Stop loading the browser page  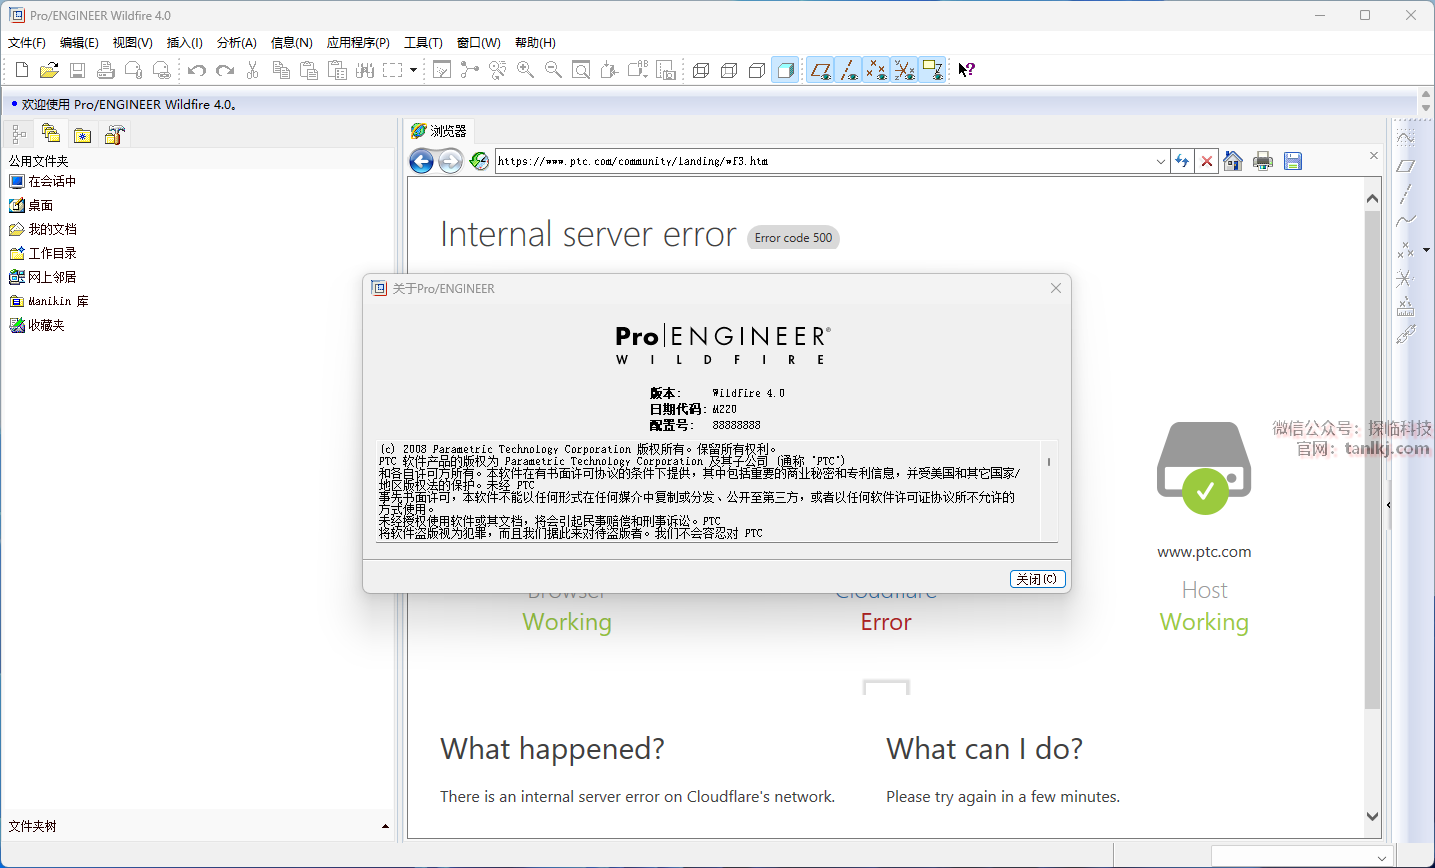tap(1207, 161)
